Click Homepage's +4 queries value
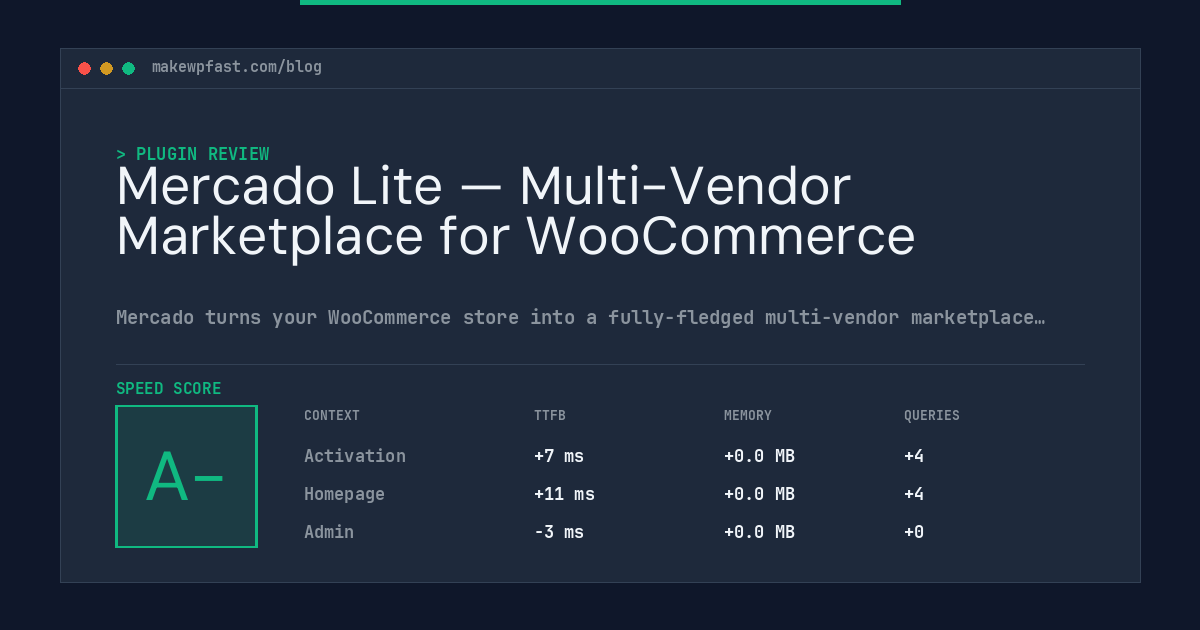The image size is (1200, 630). point(914,494)
